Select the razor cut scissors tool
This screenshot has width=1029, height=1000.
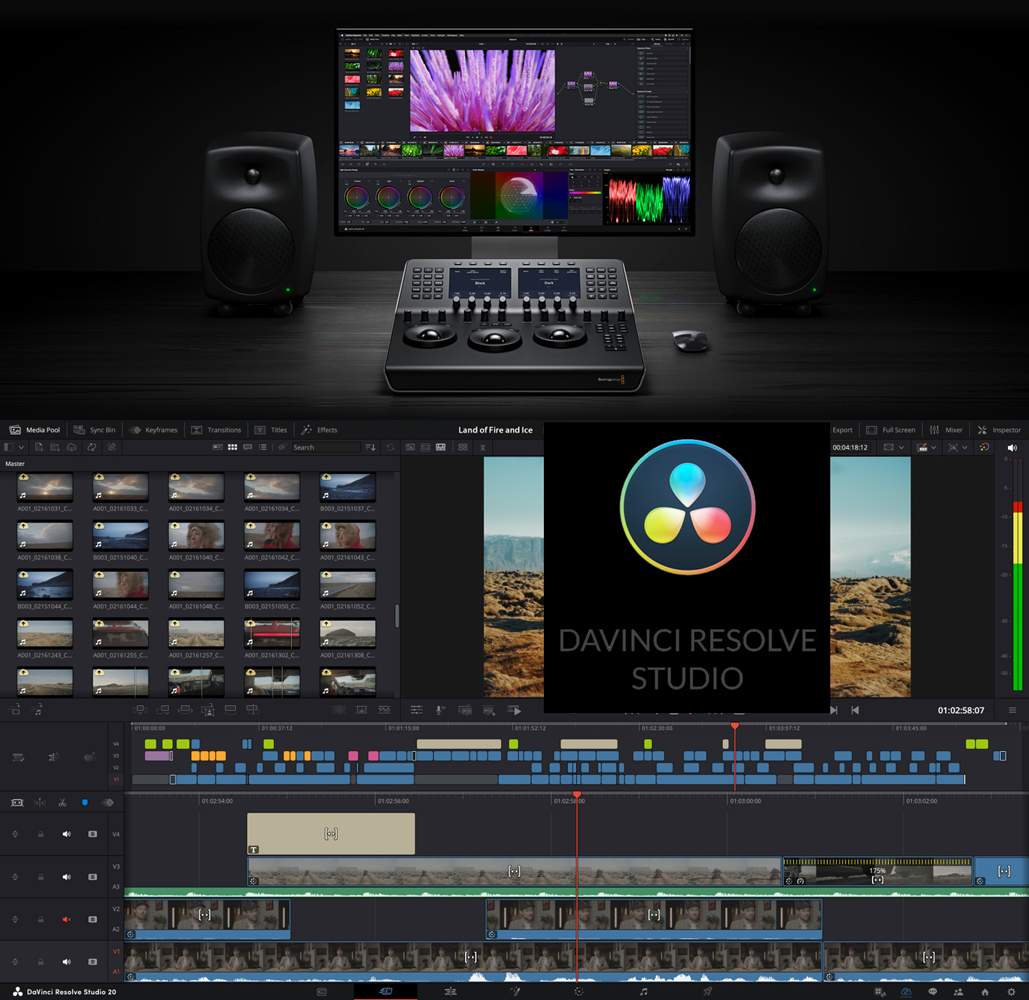pos(62,802)
